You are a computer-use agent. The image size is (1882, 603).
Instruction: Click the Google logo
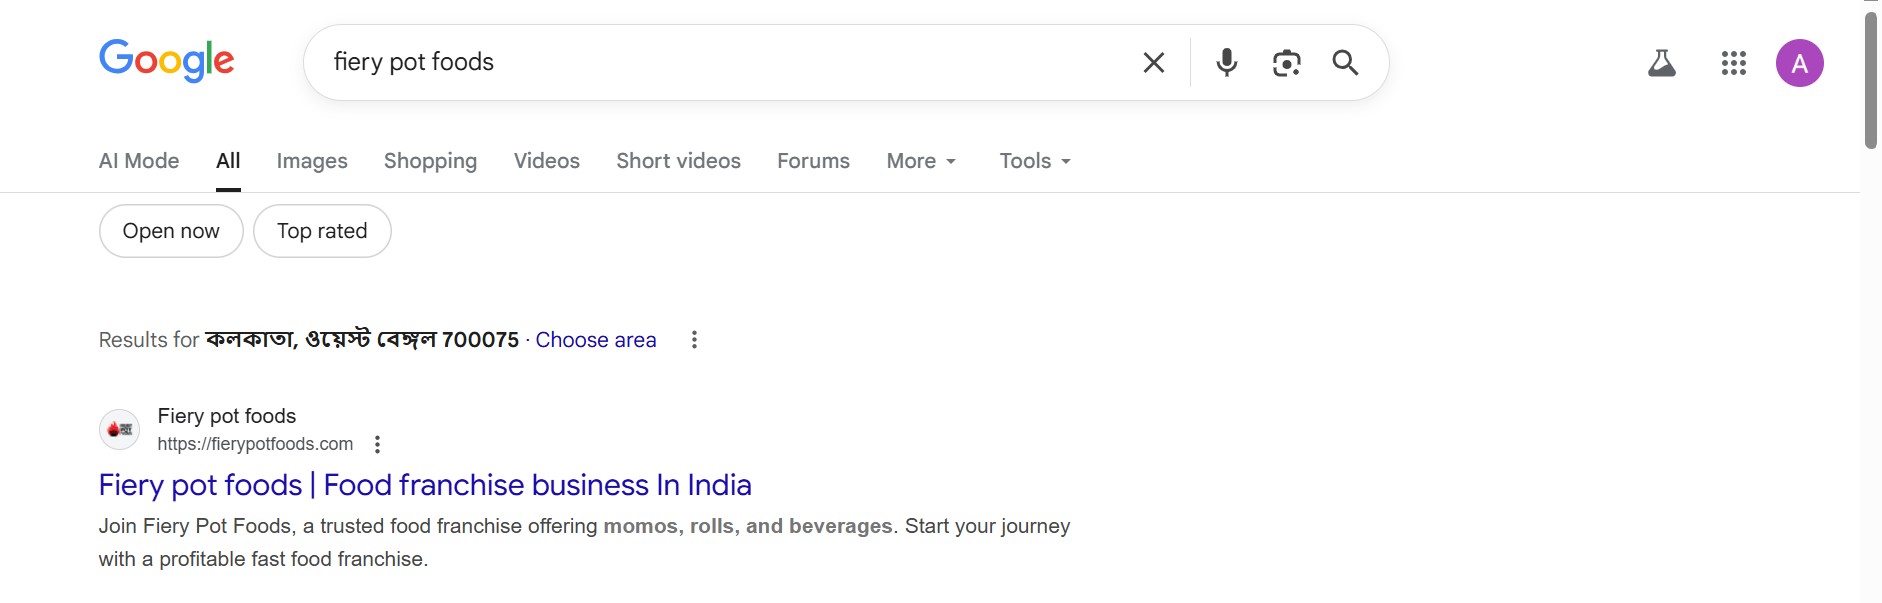point(166,61)
